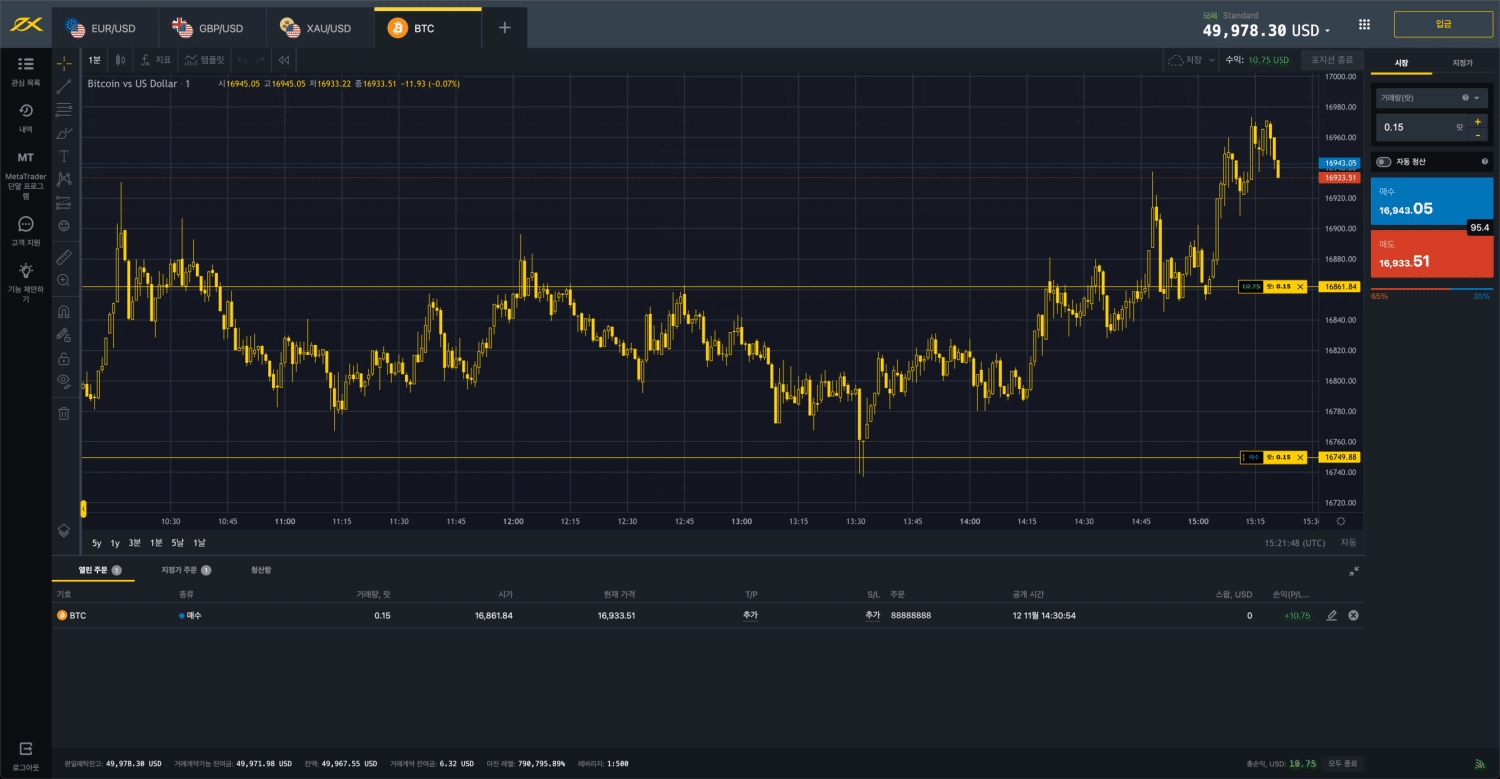This screenshot has height=779, width=1500.
Task: Add stop loss via S/L 추가 link
Action: click(x=872, y=615)
